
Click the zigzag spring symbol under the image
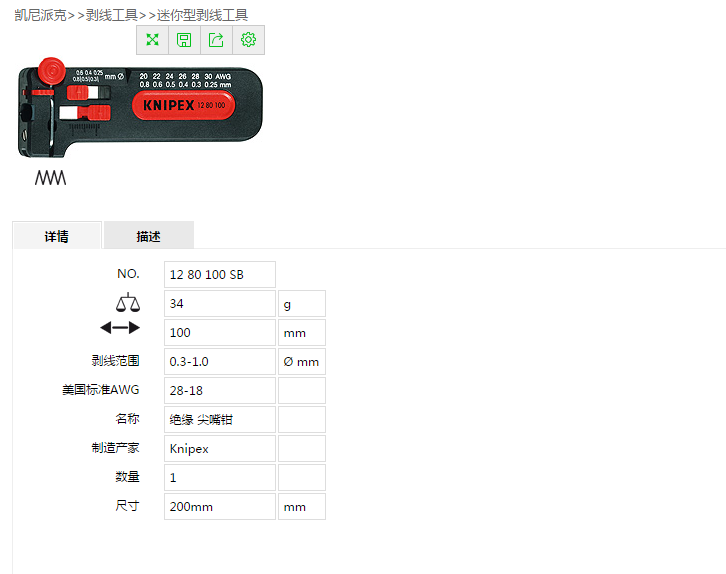(x=50, y=178)
